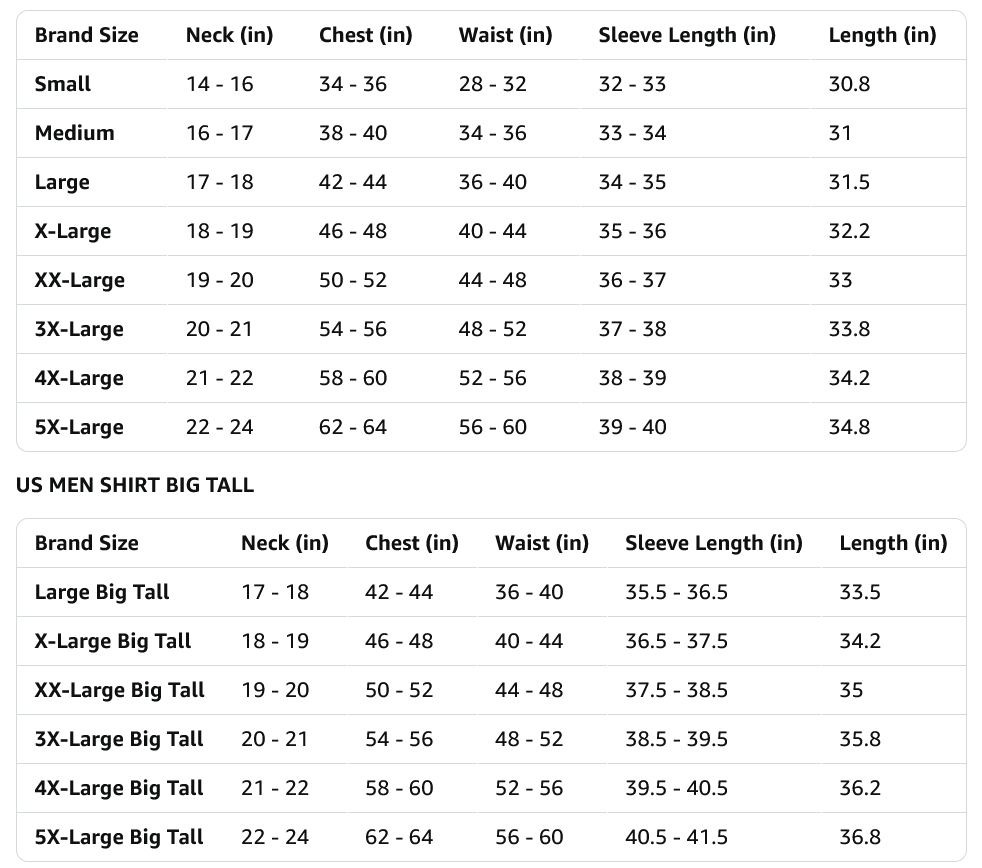
Task: Click the US MEN SHIRT BIG TALL heading
Action: point(135,485)
